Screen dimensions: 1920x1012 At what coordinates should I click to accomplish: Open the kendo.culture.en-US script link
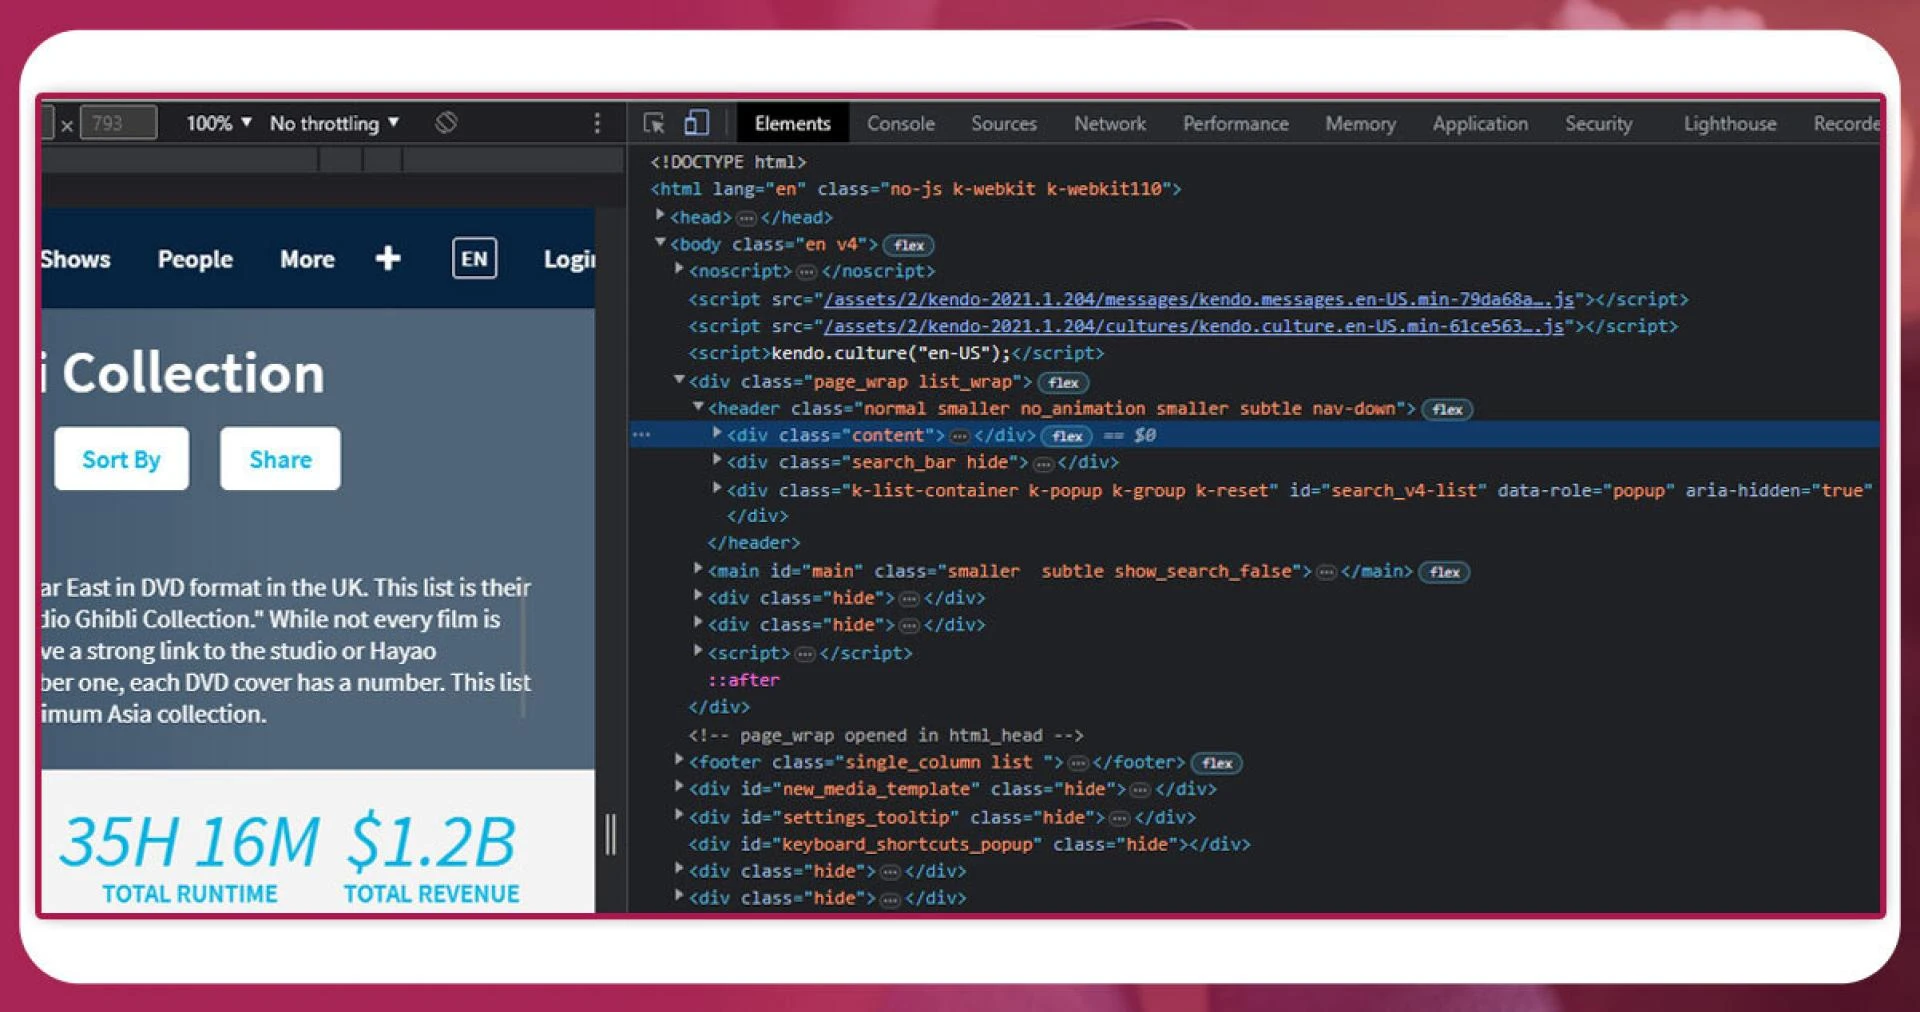(1193, 326)
